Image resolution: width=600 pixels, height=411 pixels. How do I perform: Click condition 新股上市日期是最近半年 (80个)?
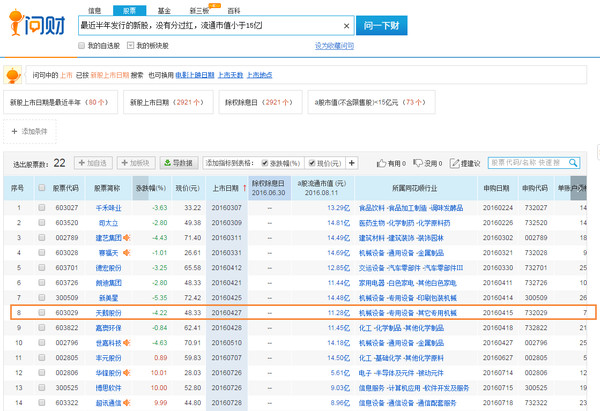pyautogui.click(x=60, y=102)
